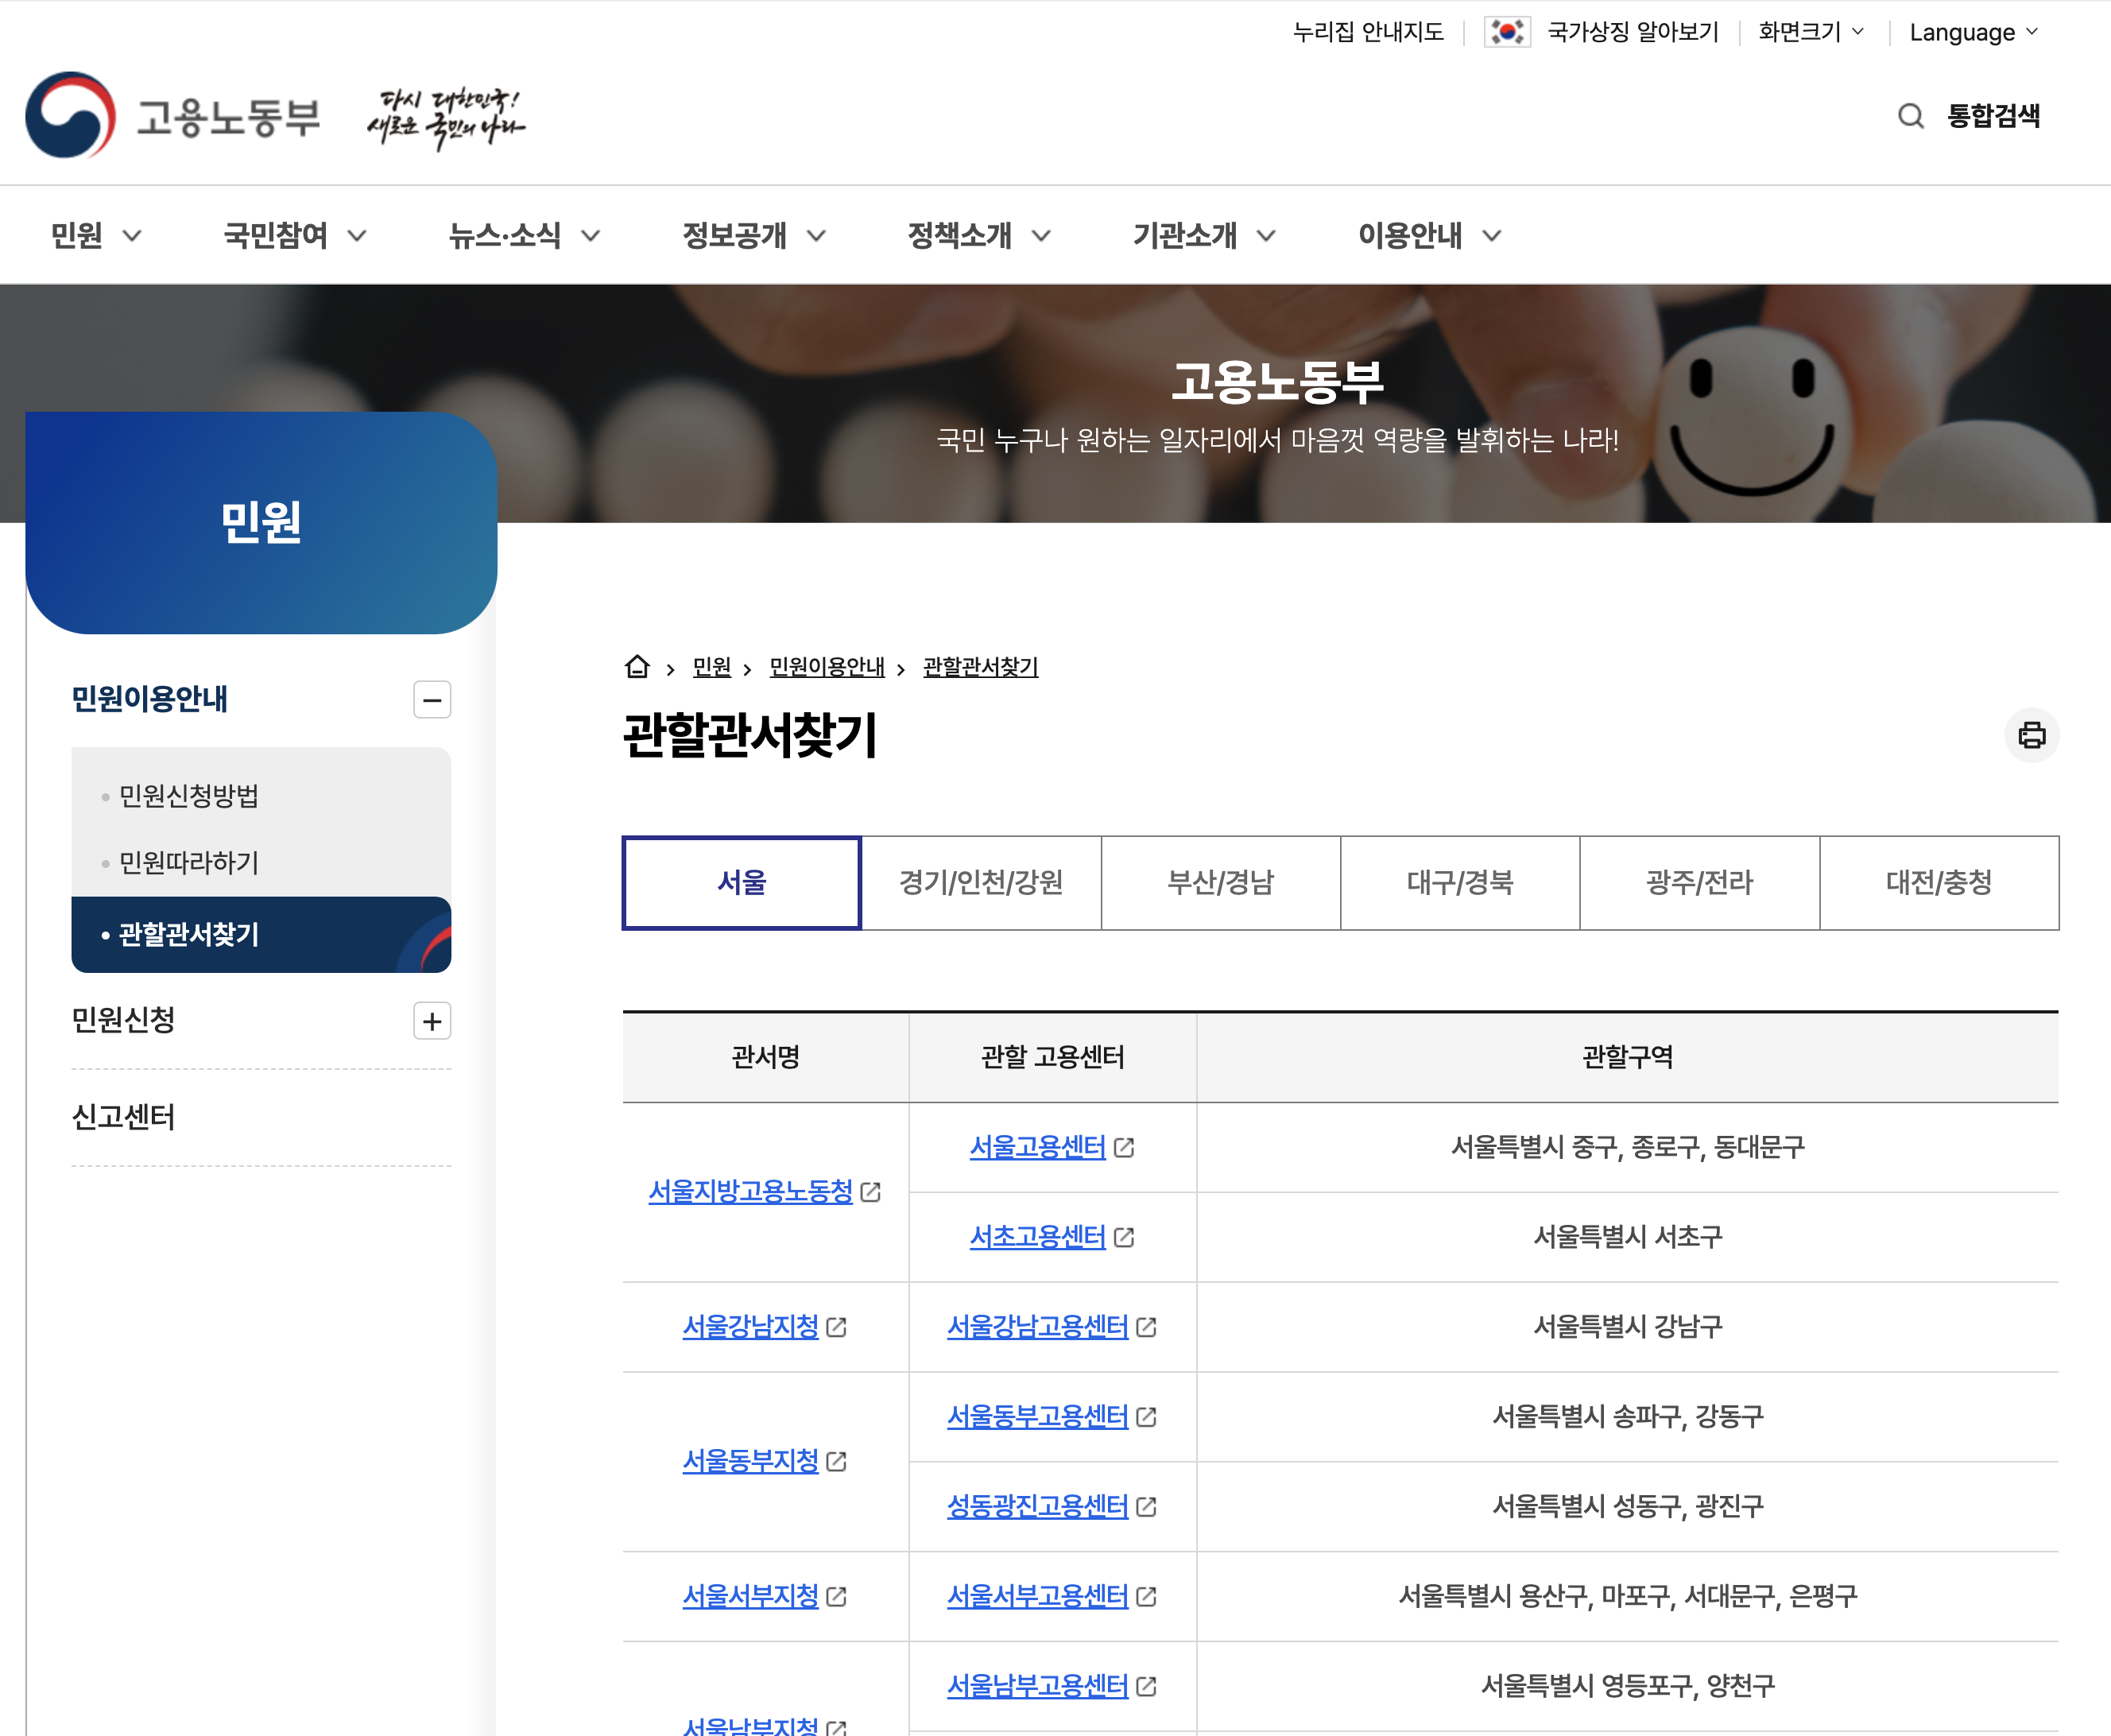Image resolution: width=2111 pixels, height=1736 pixels.
Task: Click the 고용노동부 logo emblem
Action: (70, 115)
